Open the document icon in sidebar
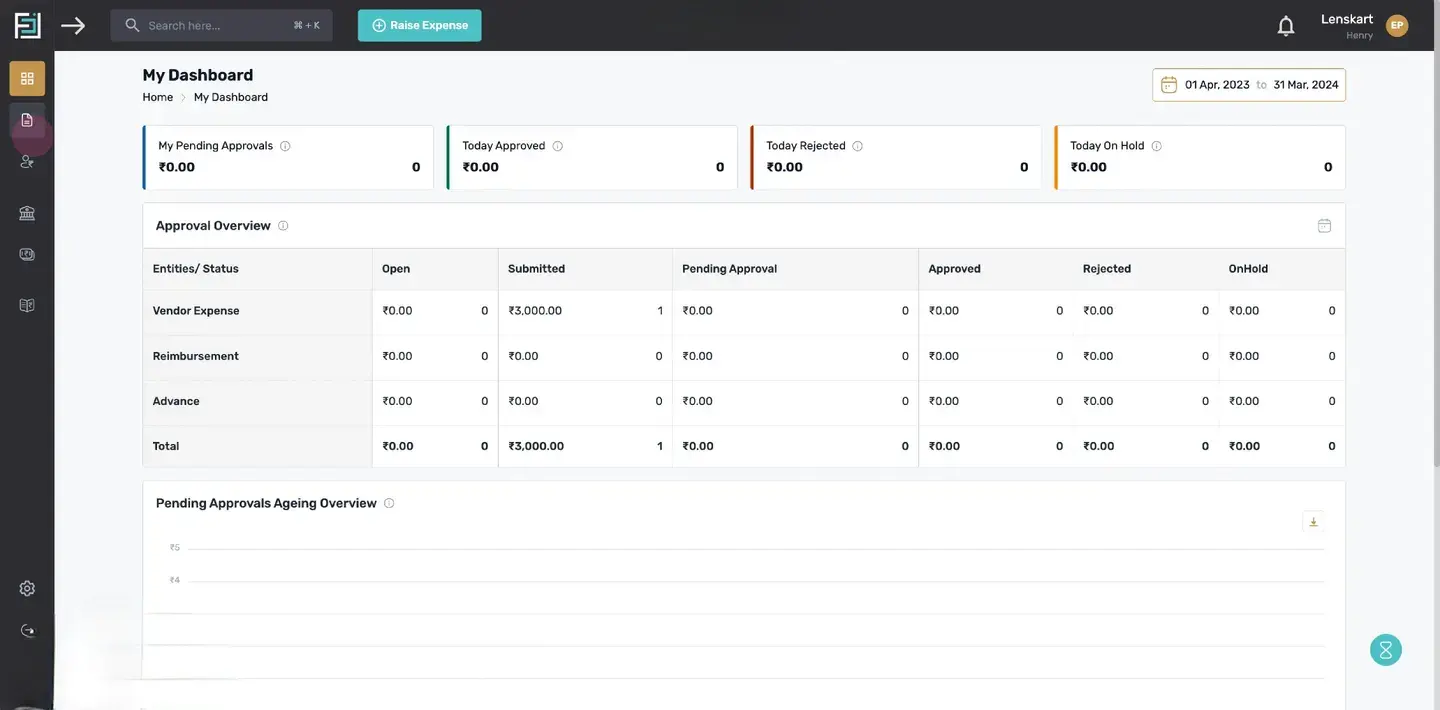 pos(27,120)
